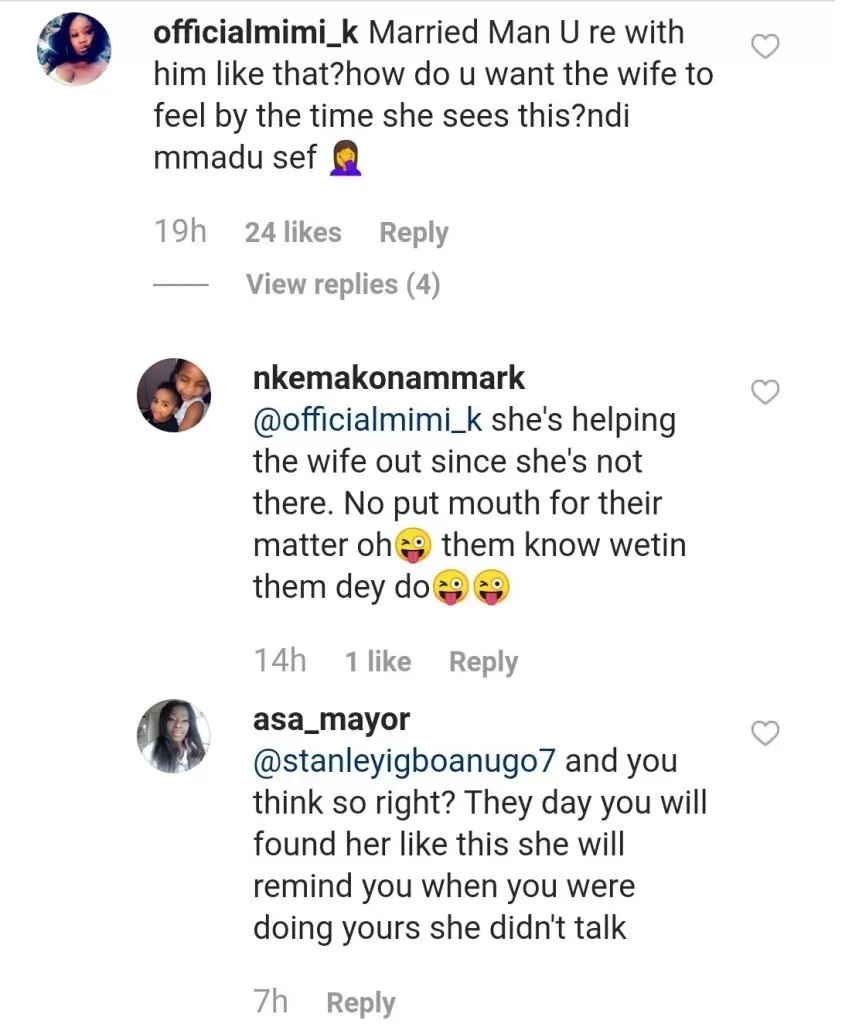This screenshot has height=1024, width=868.
Task: Open the officialmimi_k username link
Action: (x=256, y=32)
